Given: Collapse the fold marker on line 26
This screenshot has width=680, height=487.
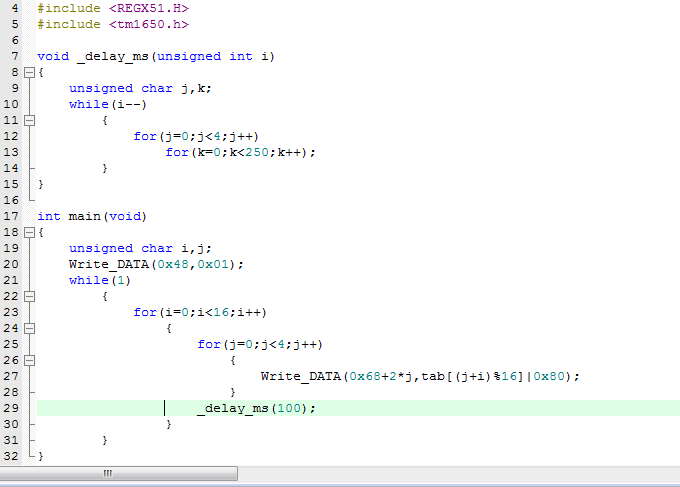Looking at the screenshot, I should click(x=29, y=360).
